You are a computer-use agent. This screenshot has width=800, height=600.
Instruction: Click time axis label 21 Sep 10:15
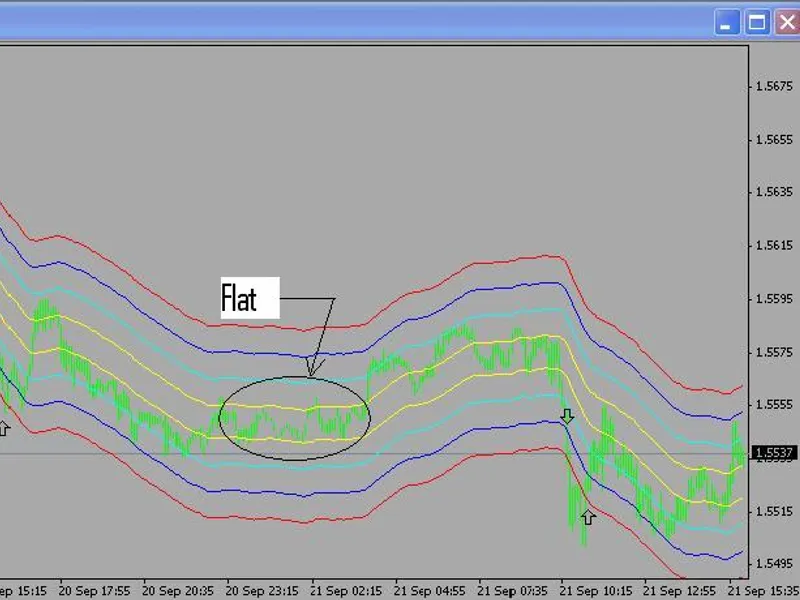[596, 591]
